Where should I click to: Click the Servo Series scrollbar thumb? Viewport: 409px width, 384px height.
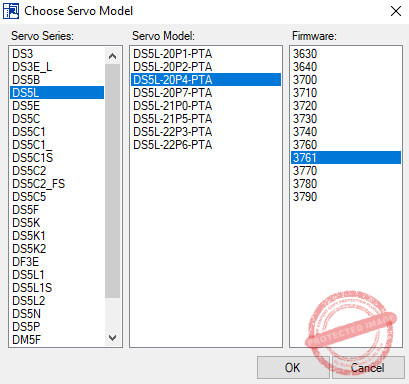[113, 181]
